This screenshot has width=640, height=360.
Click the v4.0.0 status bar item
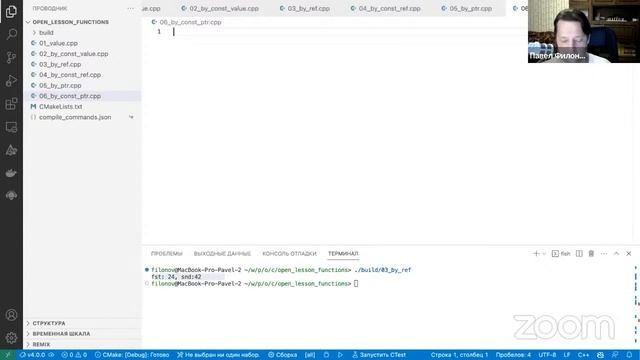pos(36,355)
